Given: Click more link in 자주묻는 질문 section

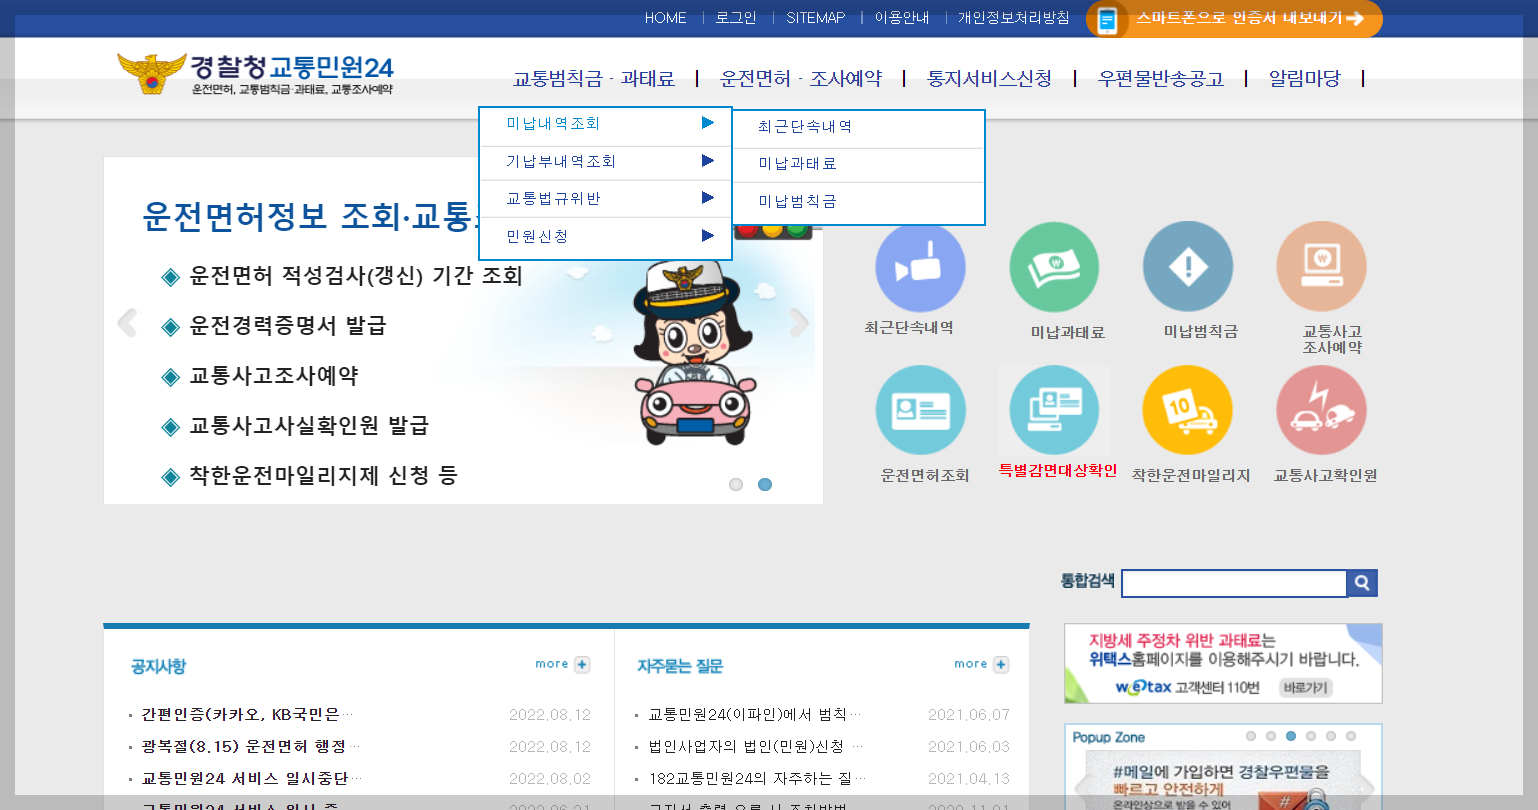Looking at the screenshot, I should [970, 664].
